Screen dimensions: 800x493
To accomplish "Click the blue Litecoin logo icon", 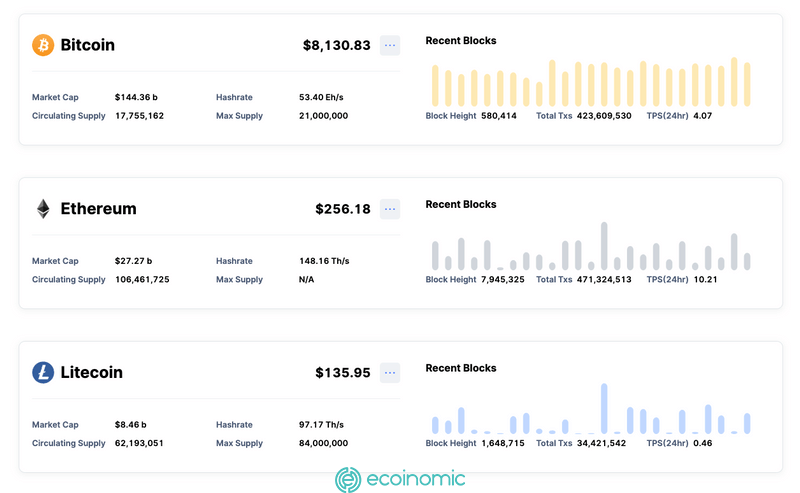I will tap(43, 373).
